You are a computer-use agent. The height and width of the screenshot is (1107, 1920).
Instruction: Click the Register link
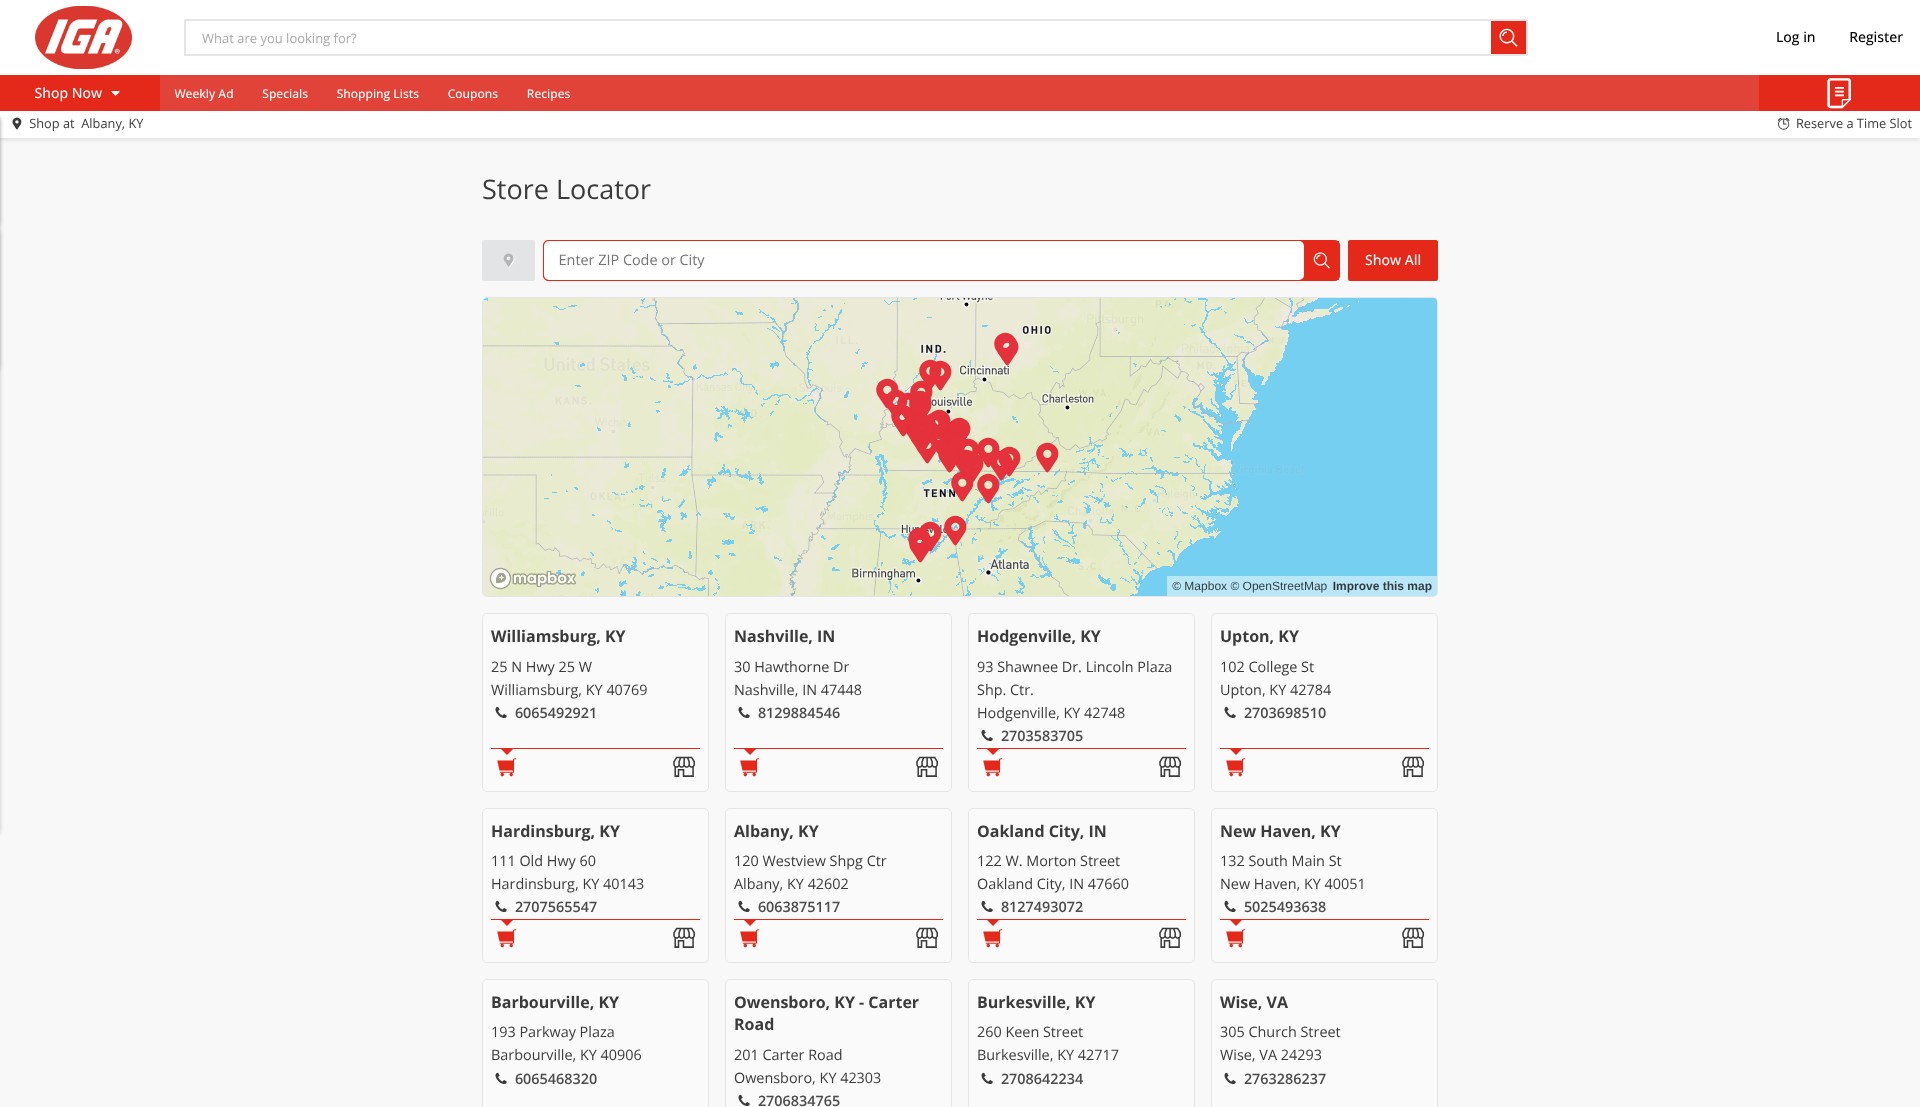pyautogui.click(x=1875, y=37)
